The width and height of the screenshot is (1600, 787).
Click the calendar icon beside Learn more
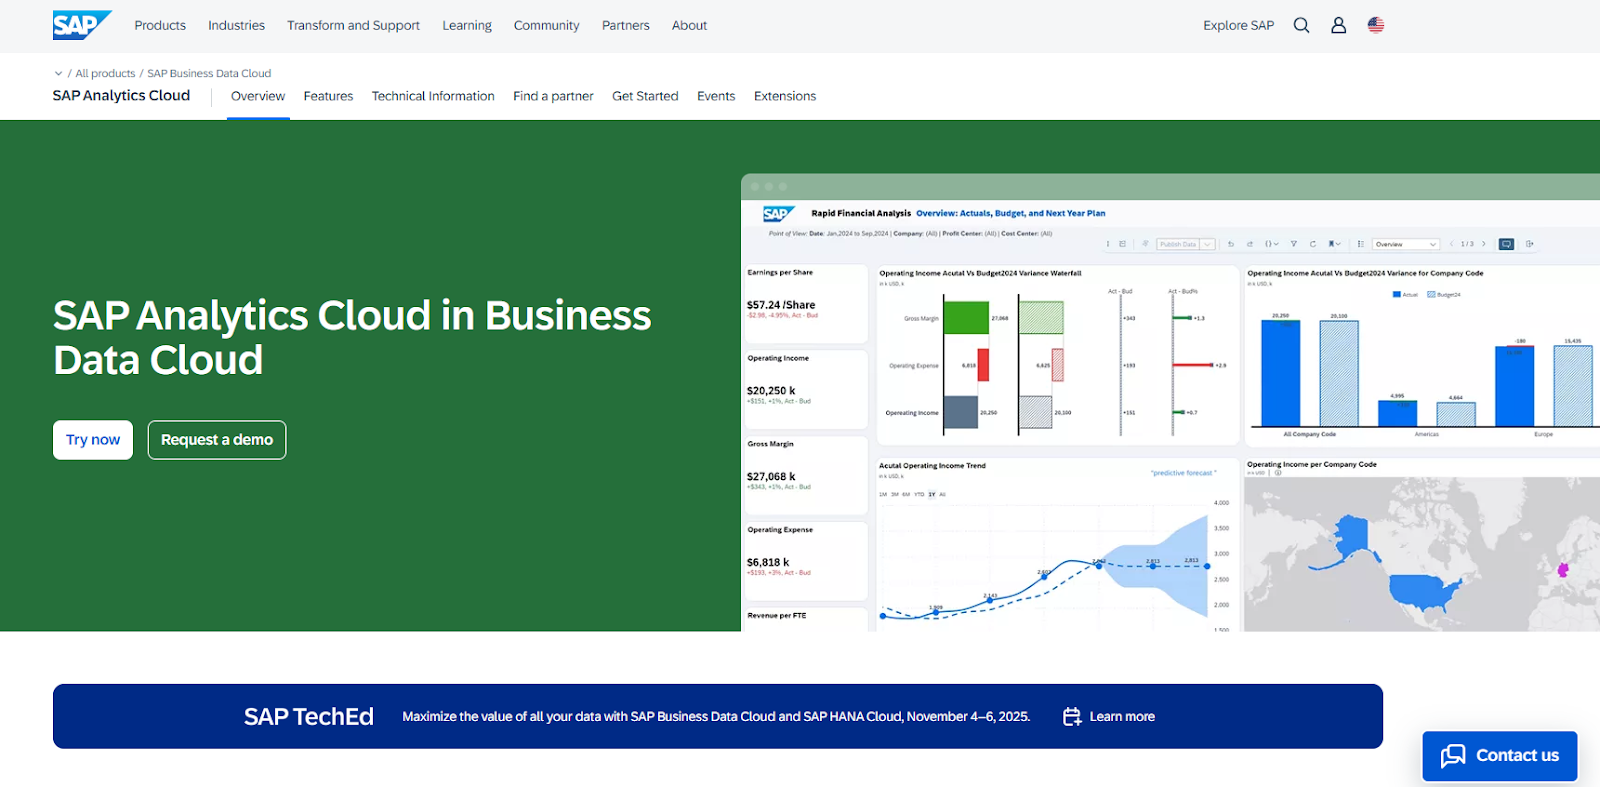[1072, 716]
